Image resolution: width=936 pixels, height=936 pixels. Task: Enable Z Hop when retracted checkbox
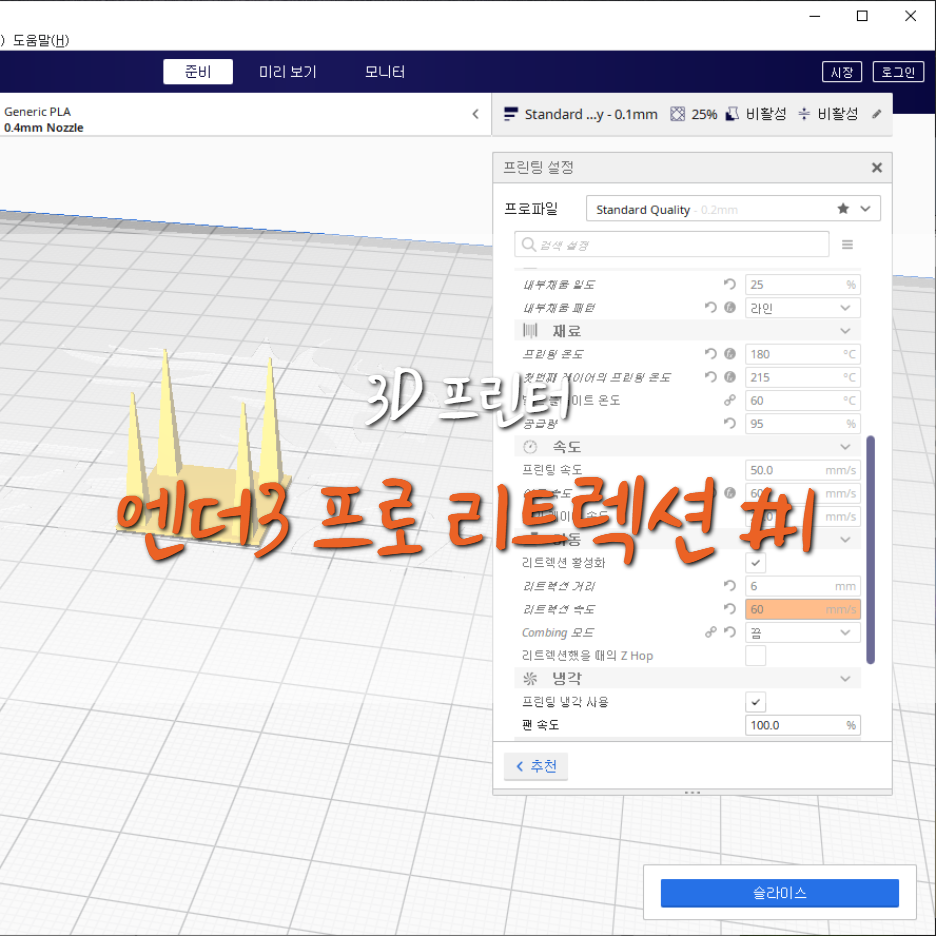pos(755,655)
